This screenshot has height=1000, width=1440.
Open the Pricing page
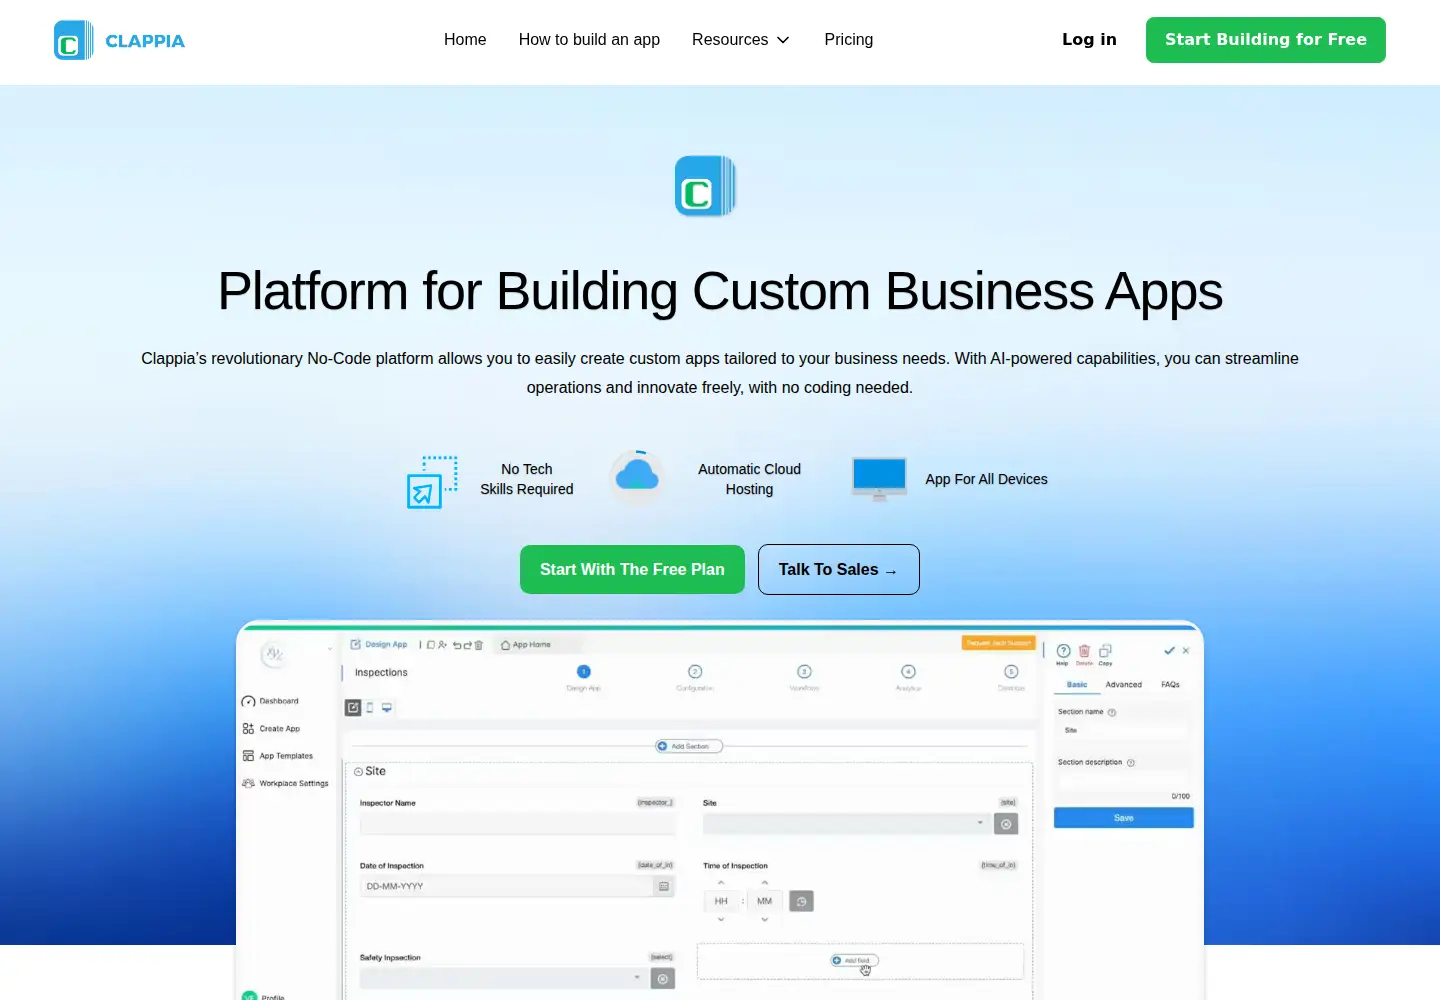pos(848,40)
